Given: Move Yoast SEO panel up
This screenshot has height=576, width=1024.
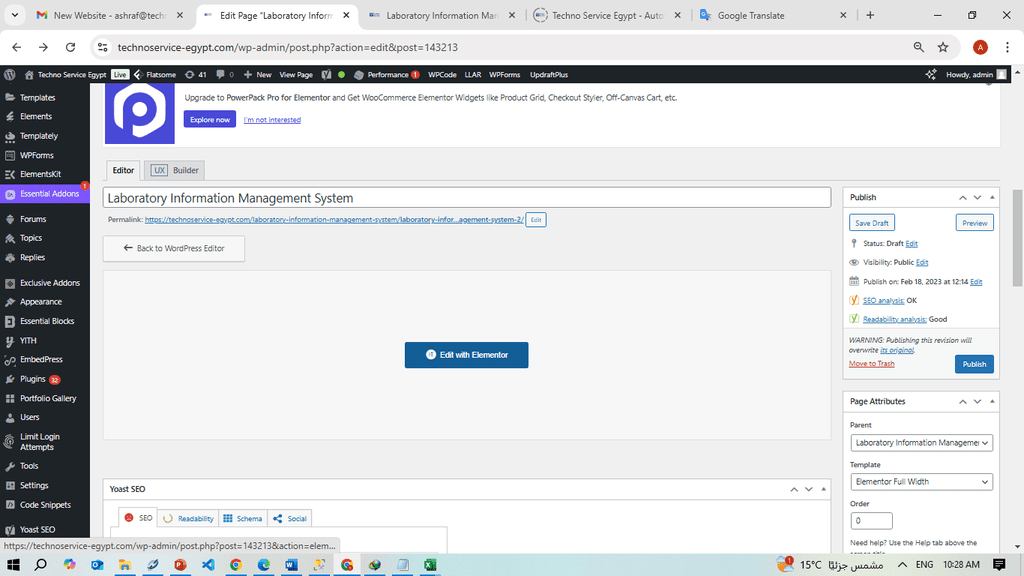Looking at the screenshot, I should click(794, 489).
